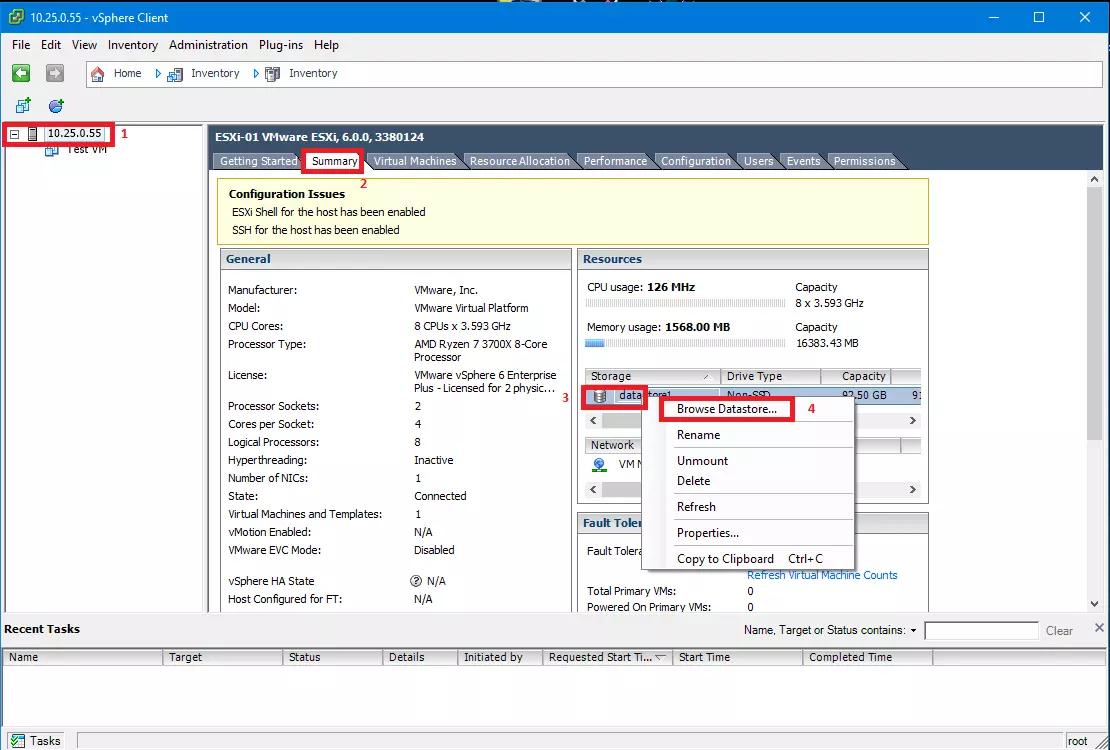Click the host server icon for 10.25.0.55

(32, 133)
